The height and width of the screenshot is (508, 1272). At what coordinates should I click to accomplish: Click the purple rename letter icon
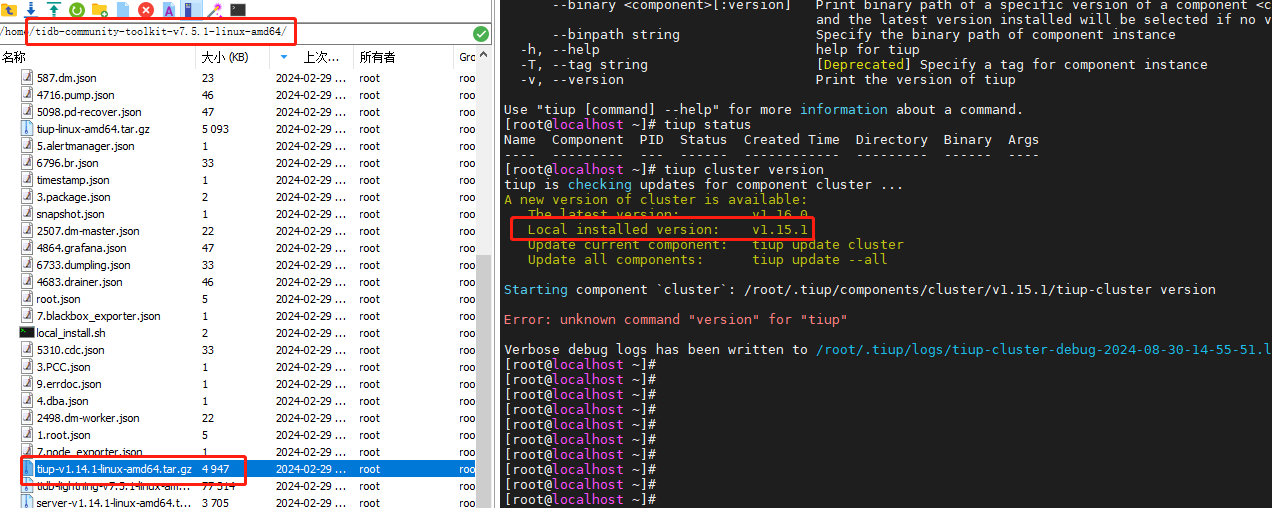point(169,9)
